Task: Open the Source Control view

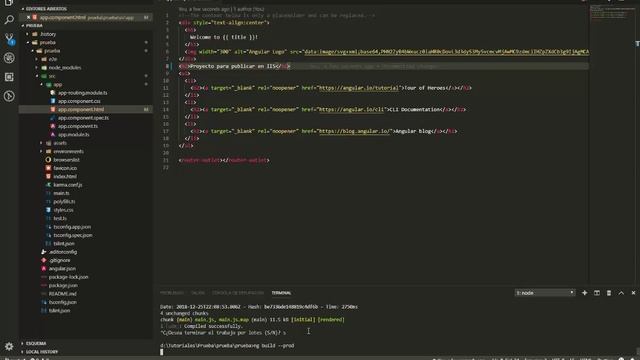Action: 9,39
